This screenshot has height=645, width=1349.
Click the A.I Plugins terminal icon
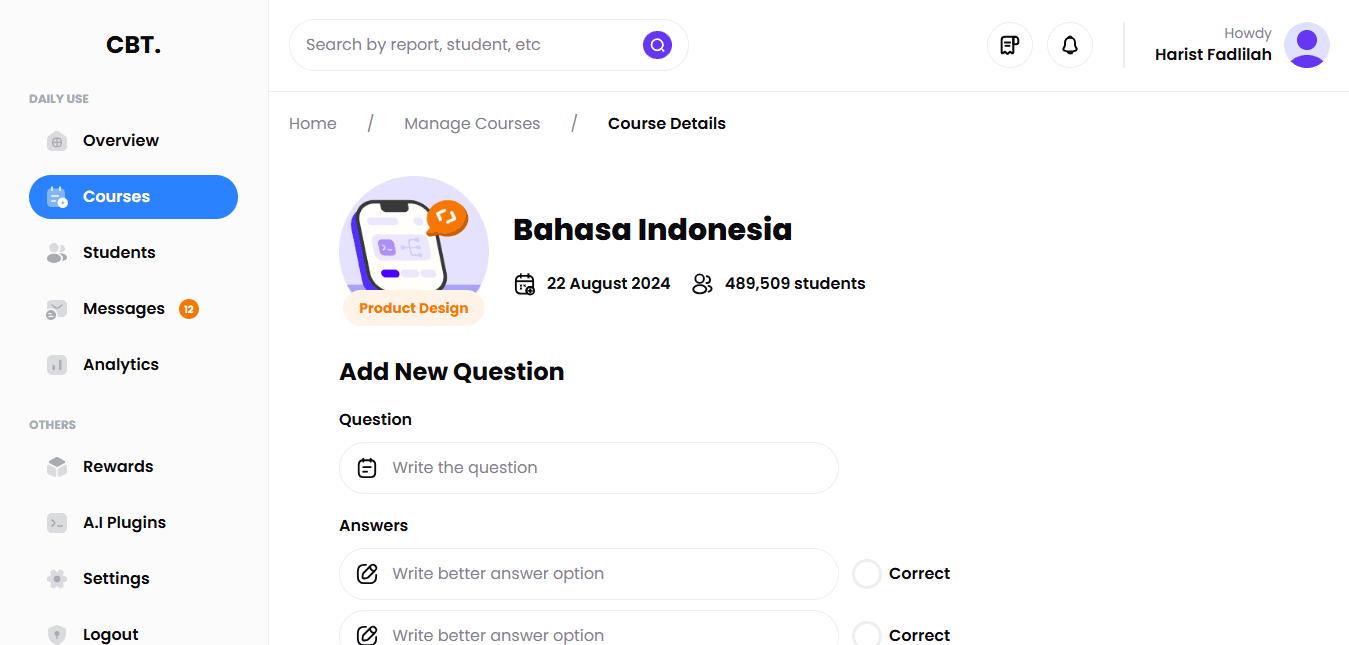[57, 523]
